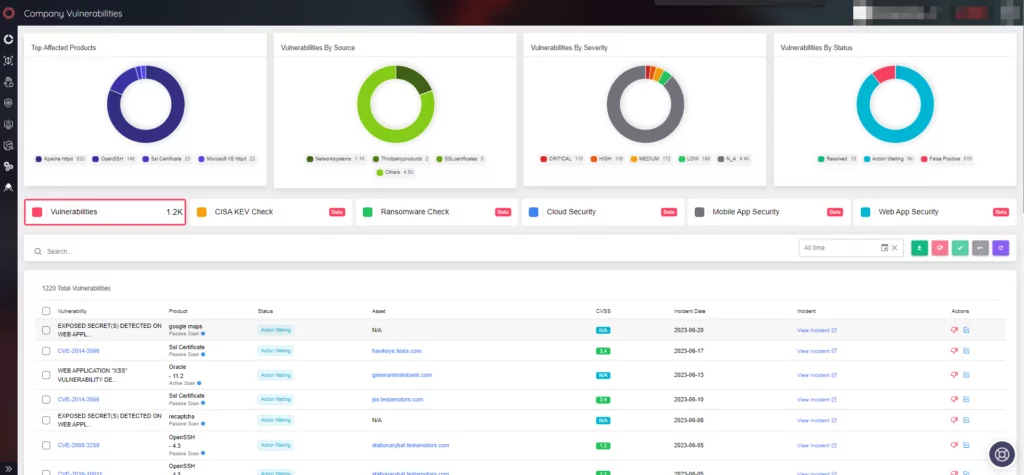Toggle the MEDIUM severity legend swatch

click(633, 159)
